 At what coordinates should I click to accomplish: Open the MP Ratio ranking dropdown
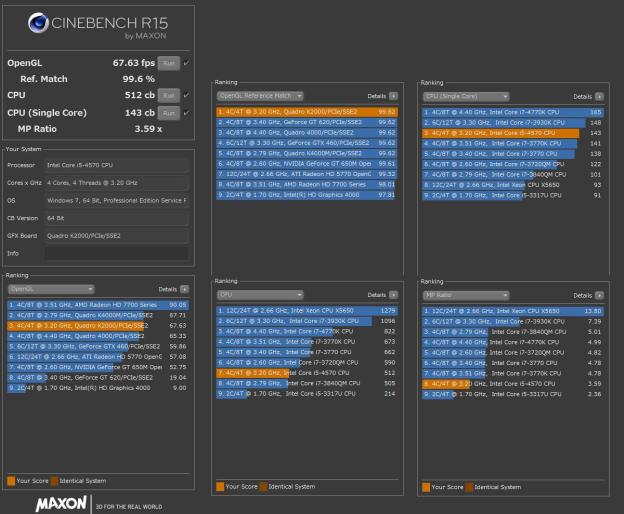tap(466, 295)
